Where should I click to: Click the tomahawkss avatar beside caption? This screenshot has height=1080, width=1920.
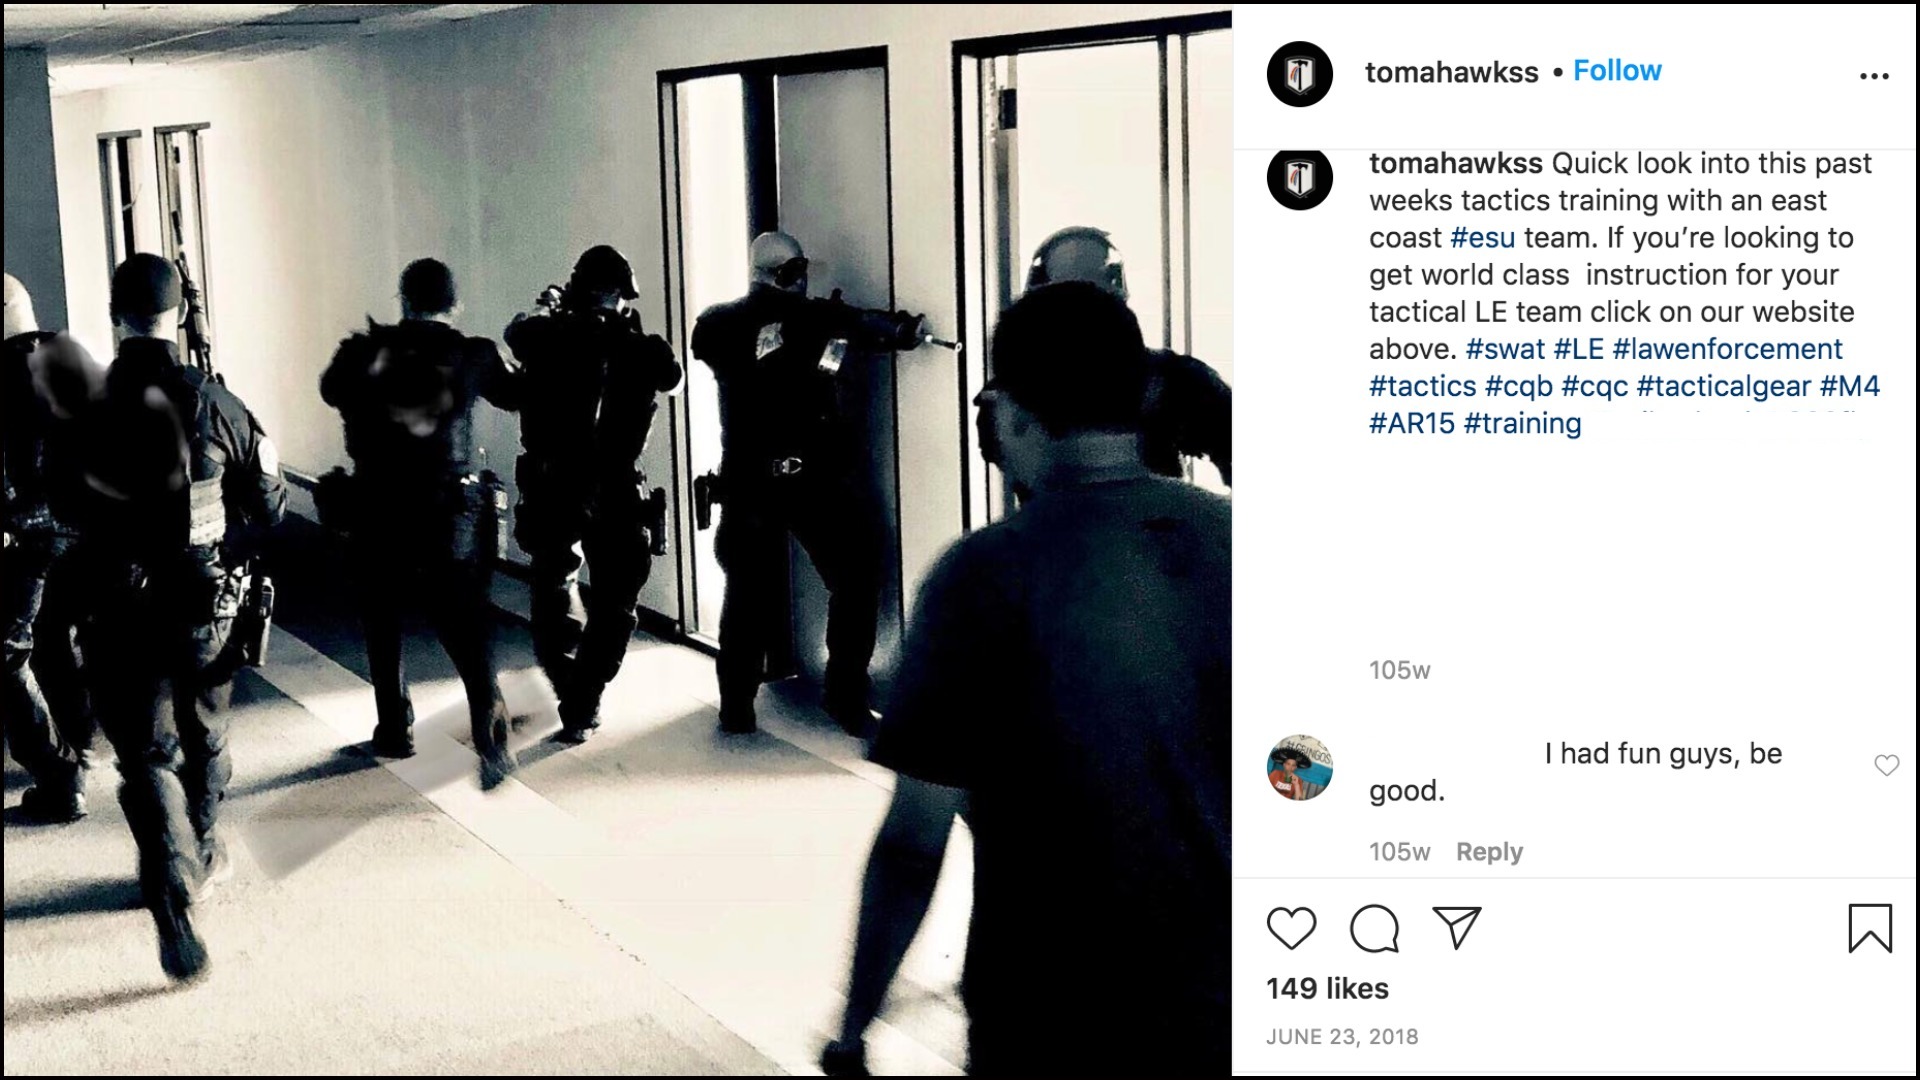tap(1299, 178)
